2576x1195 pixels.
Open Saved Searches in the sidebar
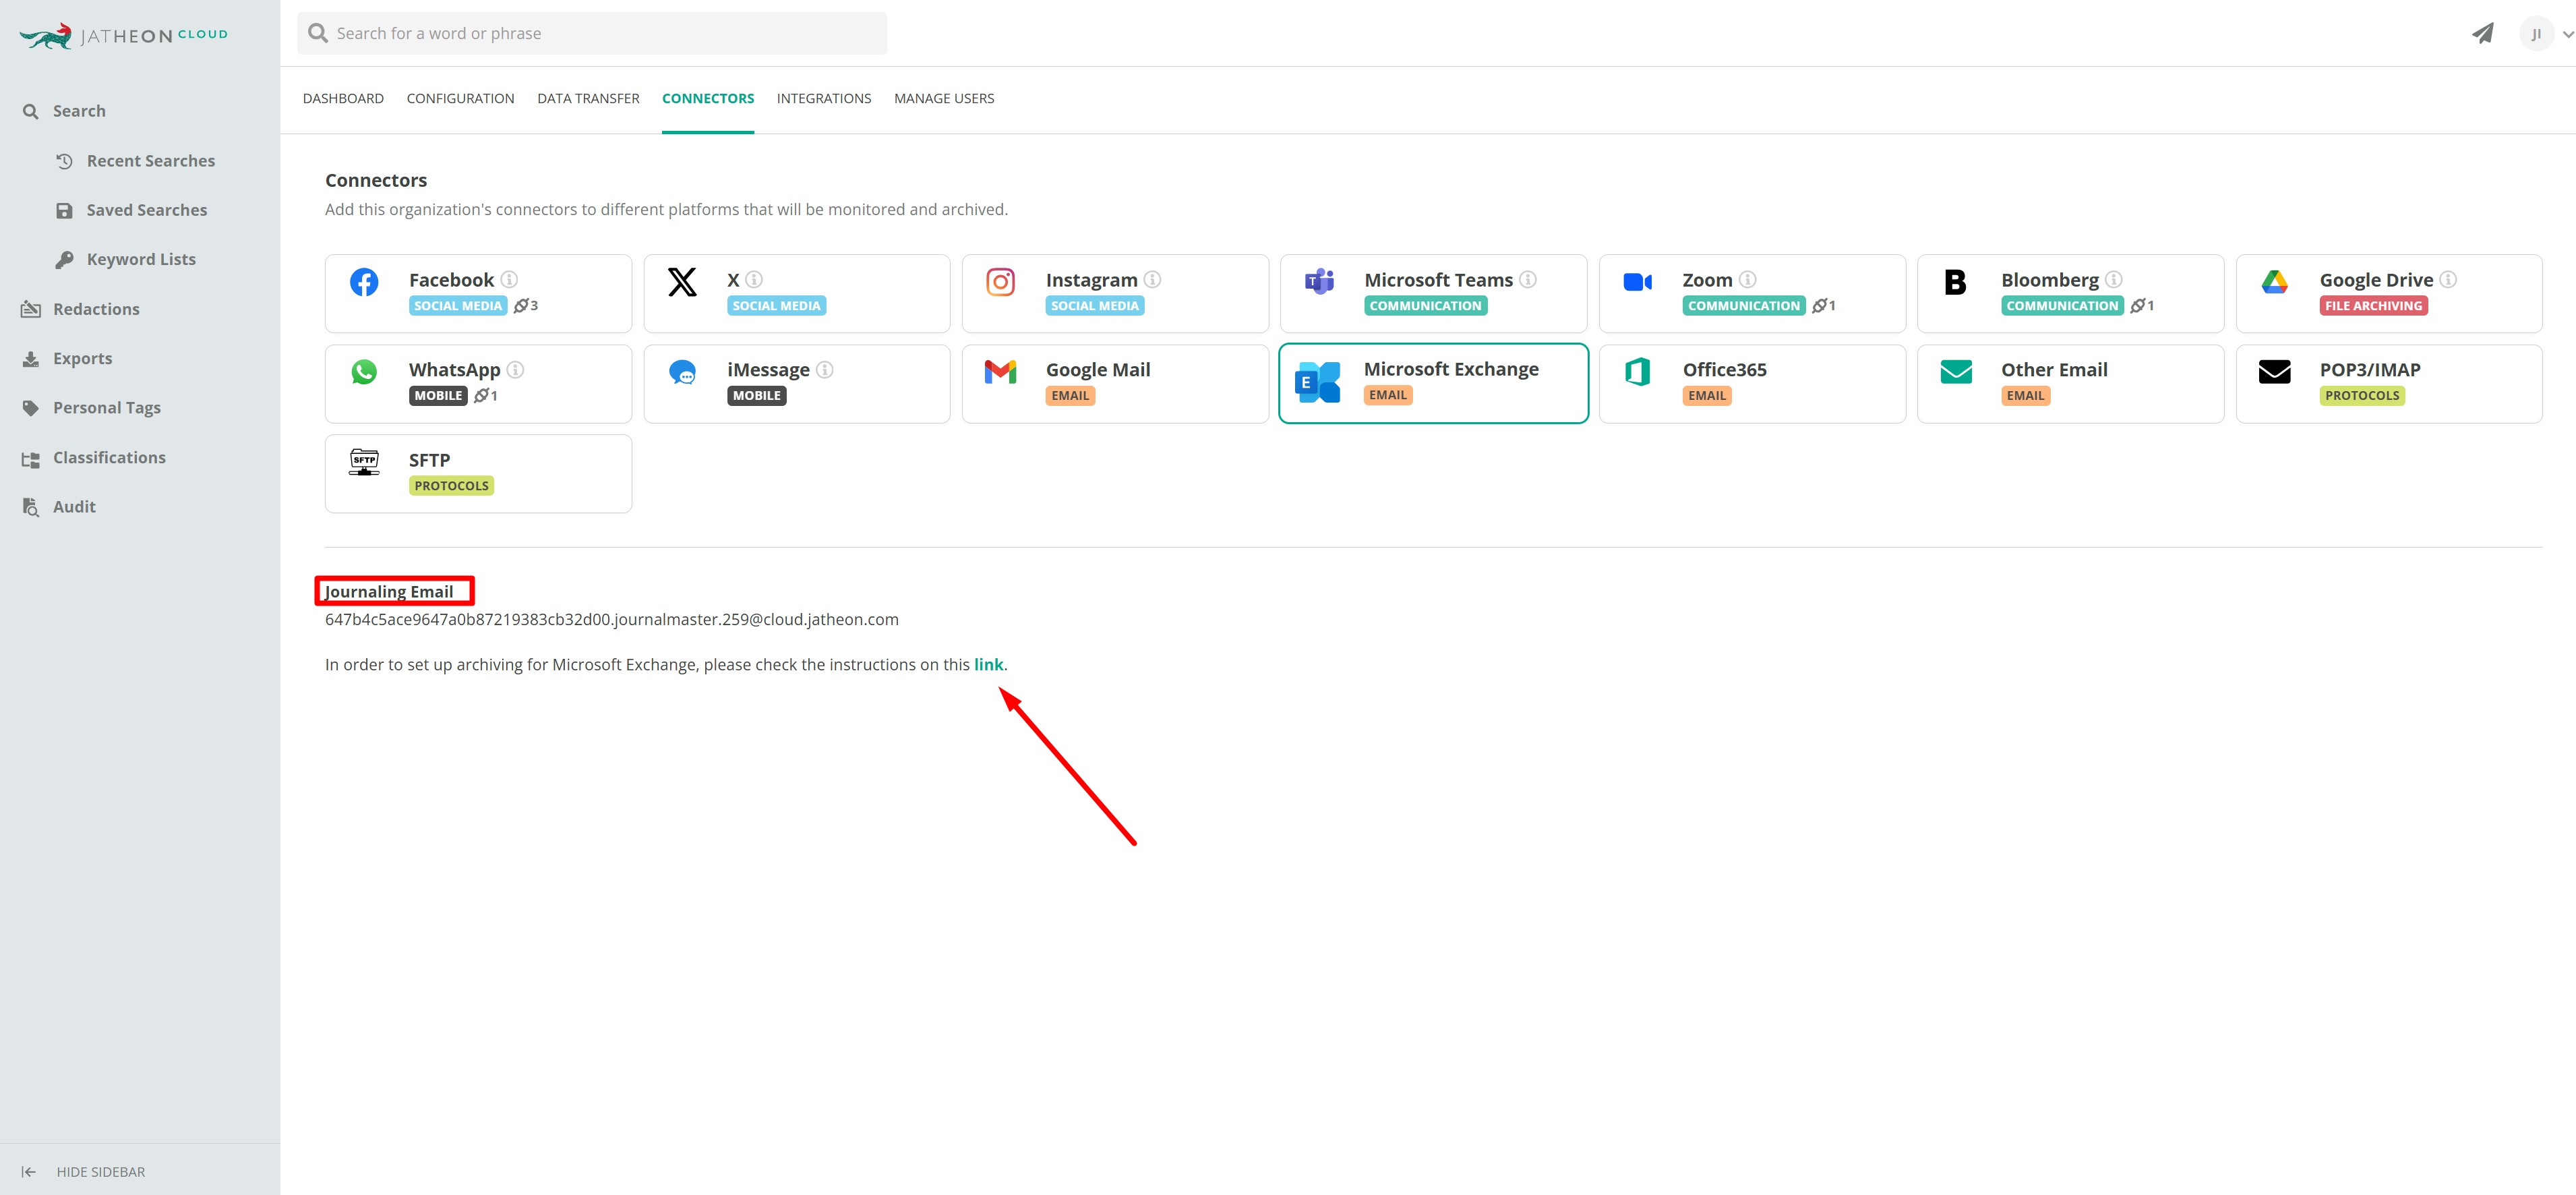point(147,210)
